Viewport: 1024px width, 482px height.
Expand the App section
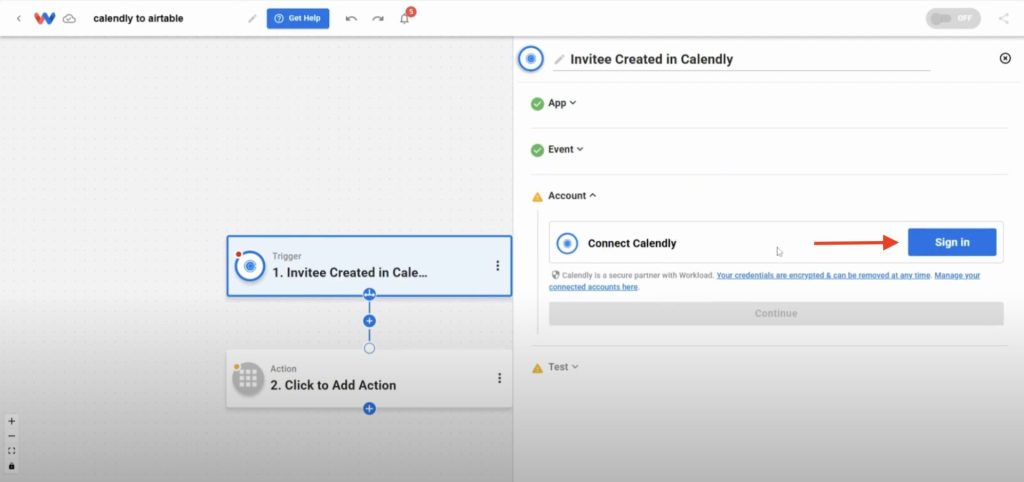tap(562, 103)
